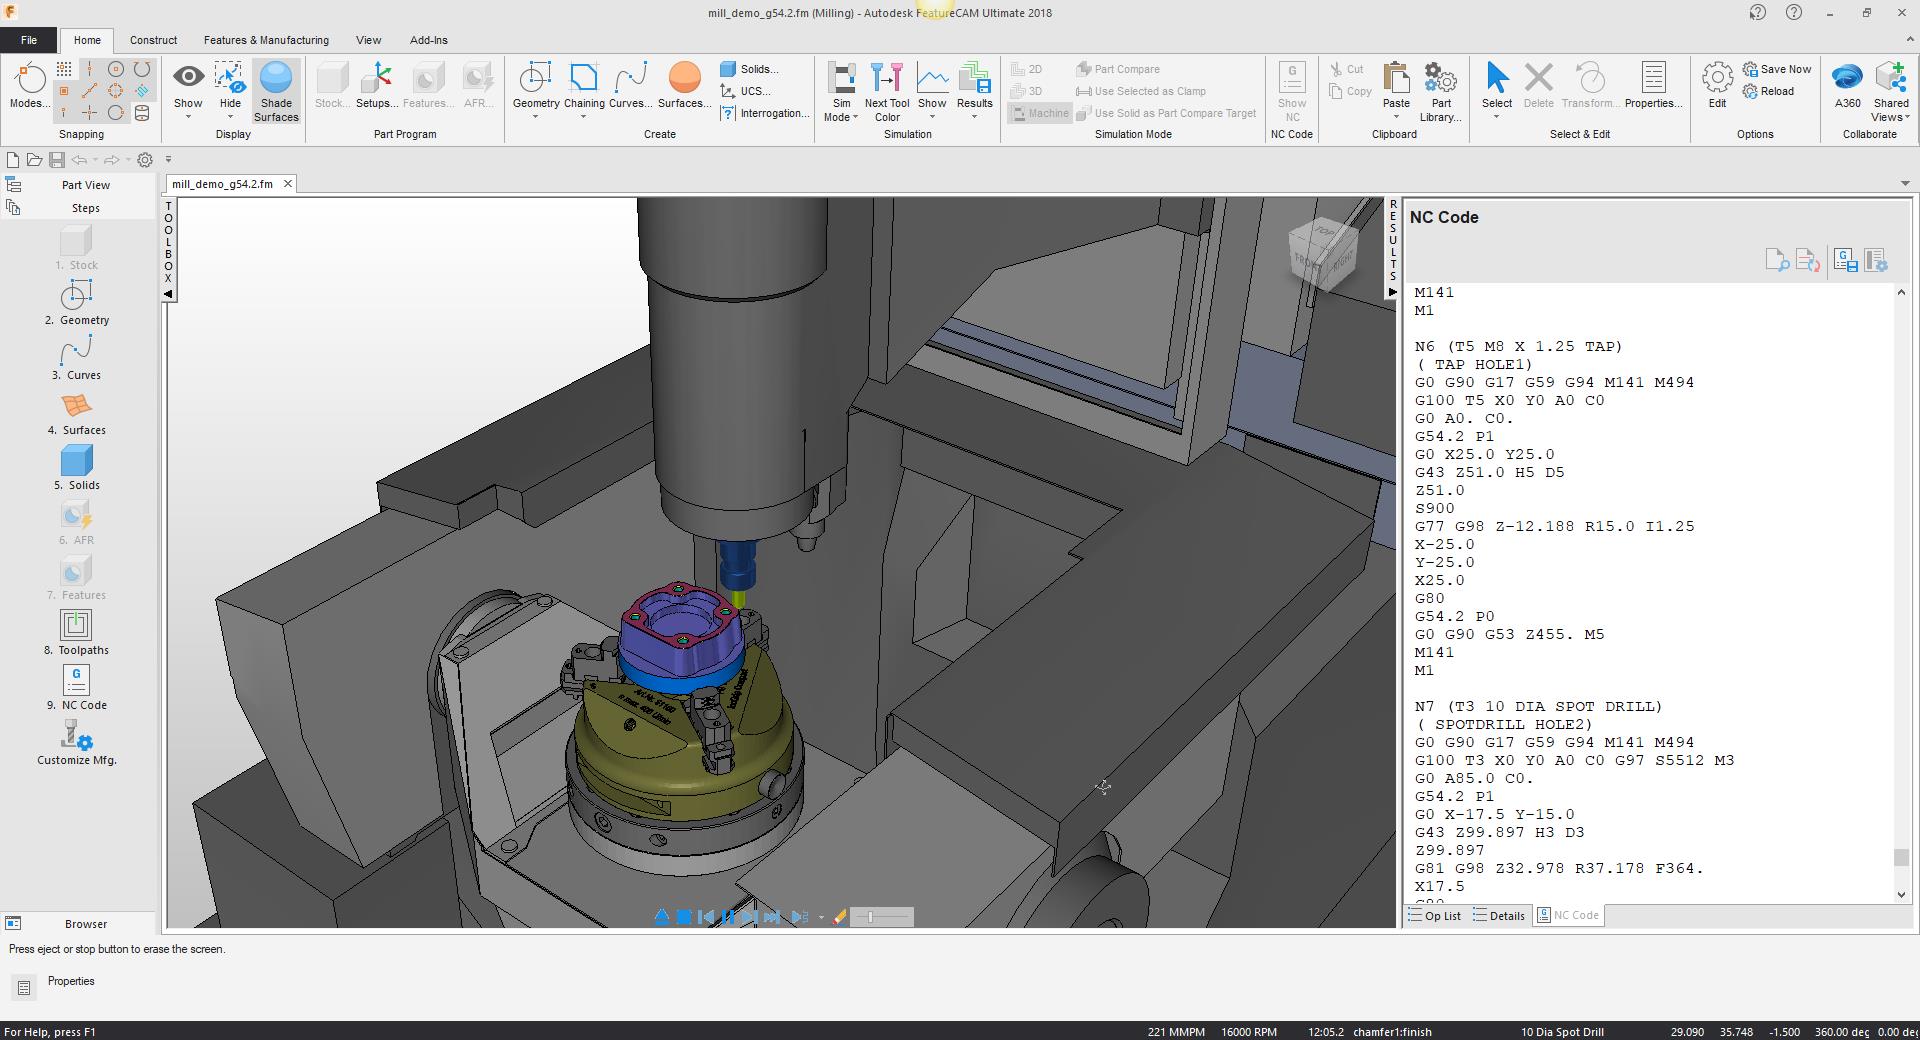Image resolution: width=1920 pixels, height=1040 pixels.
Task: Toggle cylinder snap icon
Action: [x=142, y=113]
